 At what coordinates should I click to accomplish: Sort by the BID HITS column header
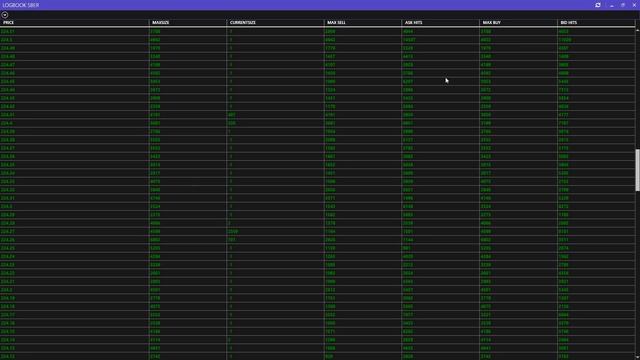(569, 22)
